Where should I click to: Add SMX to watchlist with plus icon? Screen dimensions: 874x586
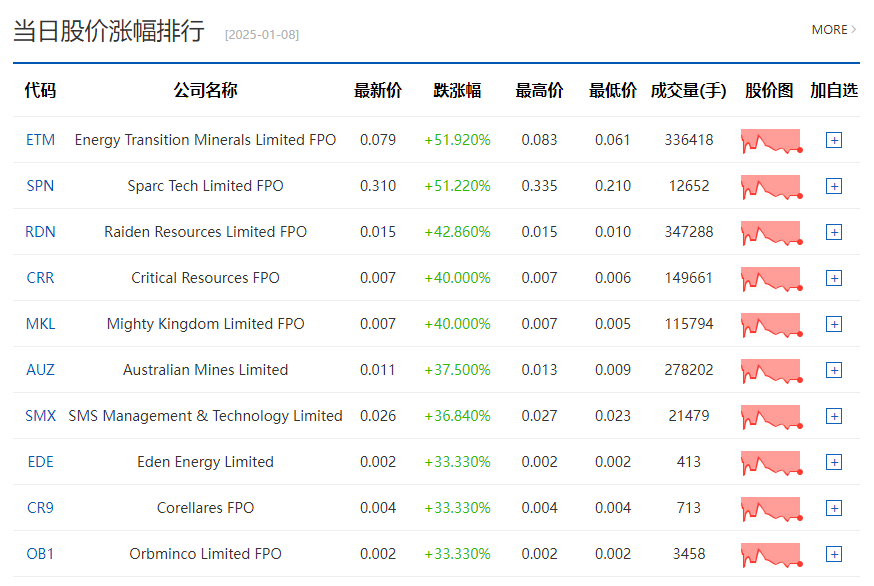[x=834, y=416]
